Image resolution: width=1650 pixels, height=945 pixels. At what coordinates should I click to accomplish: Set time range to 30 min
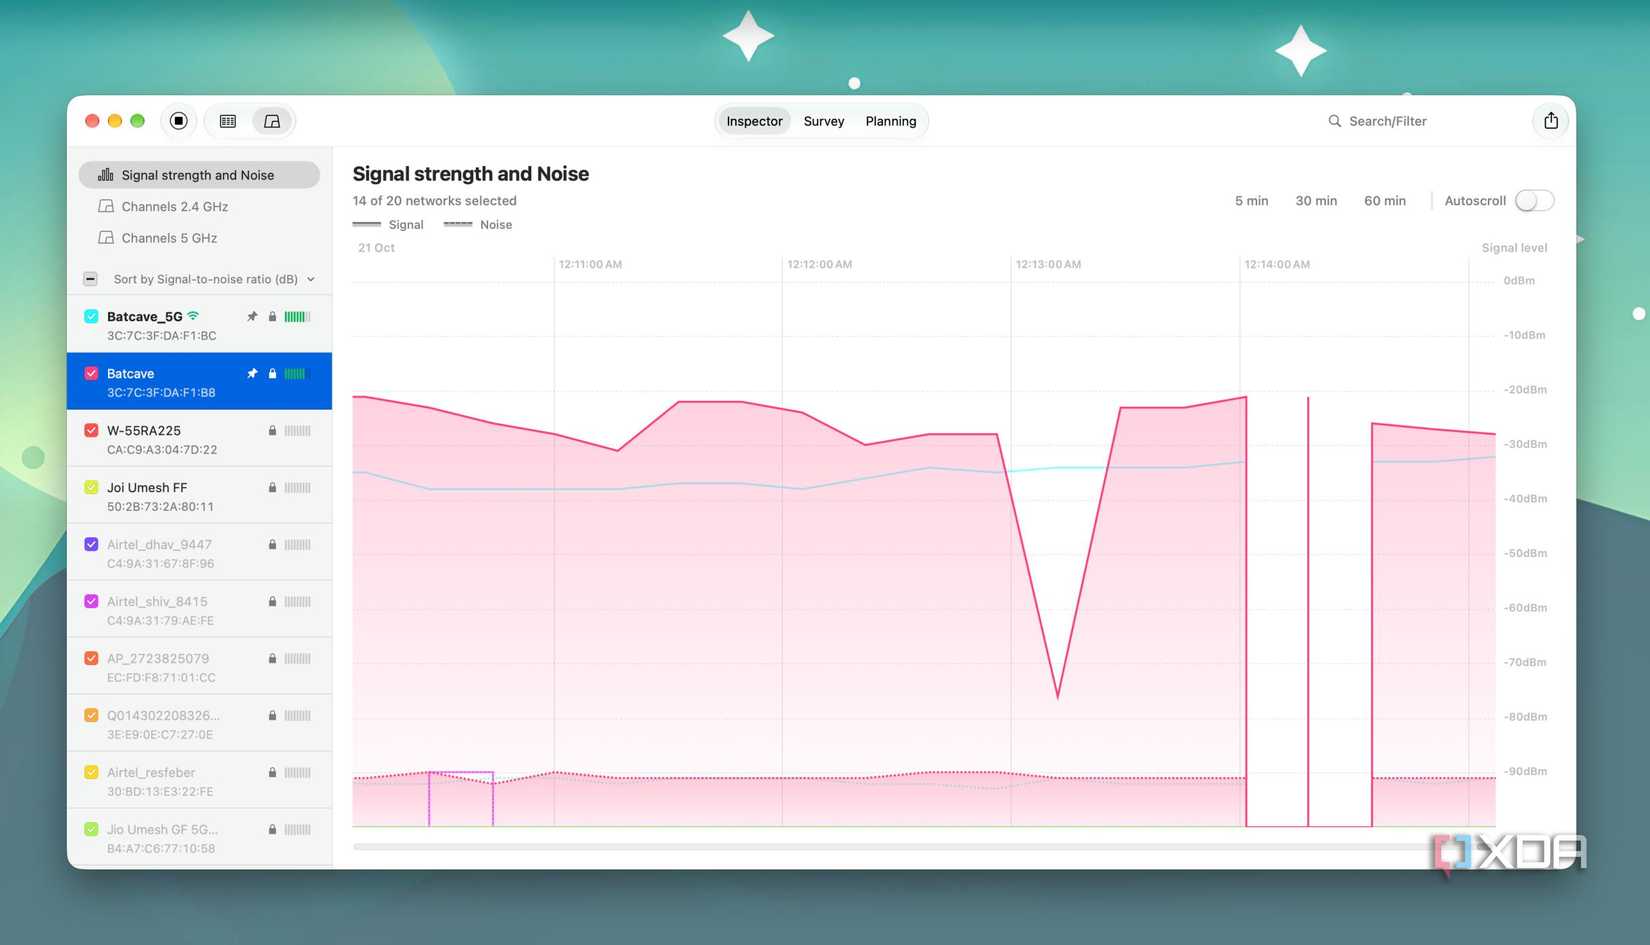coord(1316,201)
